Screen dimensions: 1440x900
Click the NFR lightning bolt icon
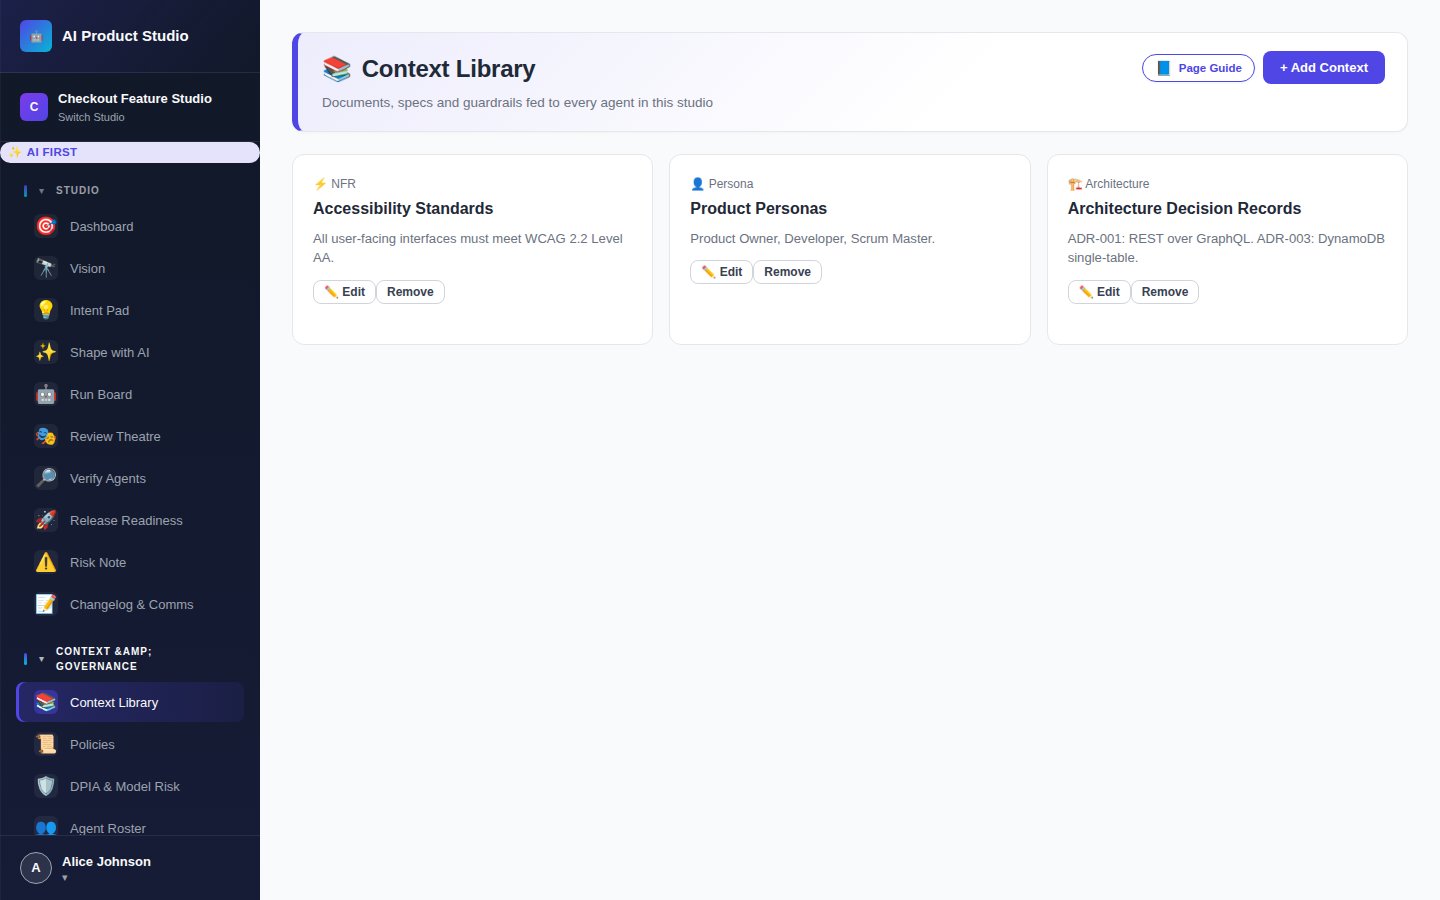coord(320,184)
